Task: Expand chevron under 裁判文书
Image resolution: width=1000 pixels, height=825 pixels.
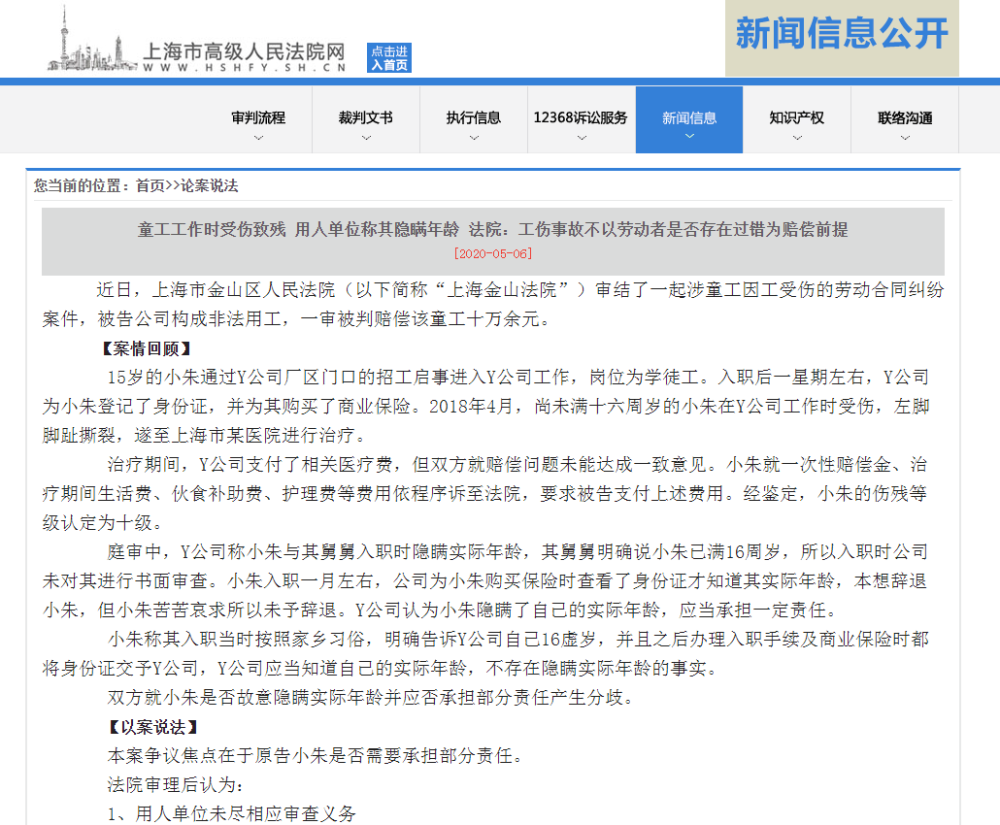Action: click(366, 138)
